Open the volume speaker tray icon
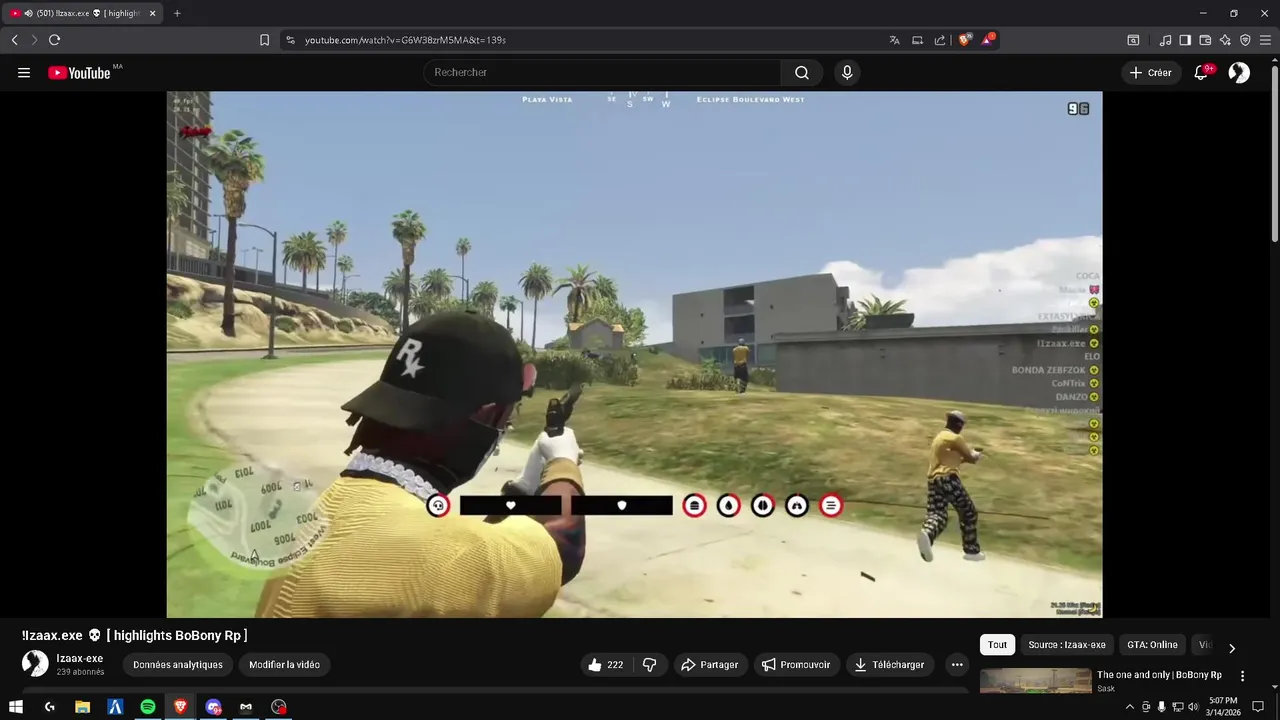The width and height of the screenshot is (1280, 720). pyautogui.click(x=1192, y=707)
